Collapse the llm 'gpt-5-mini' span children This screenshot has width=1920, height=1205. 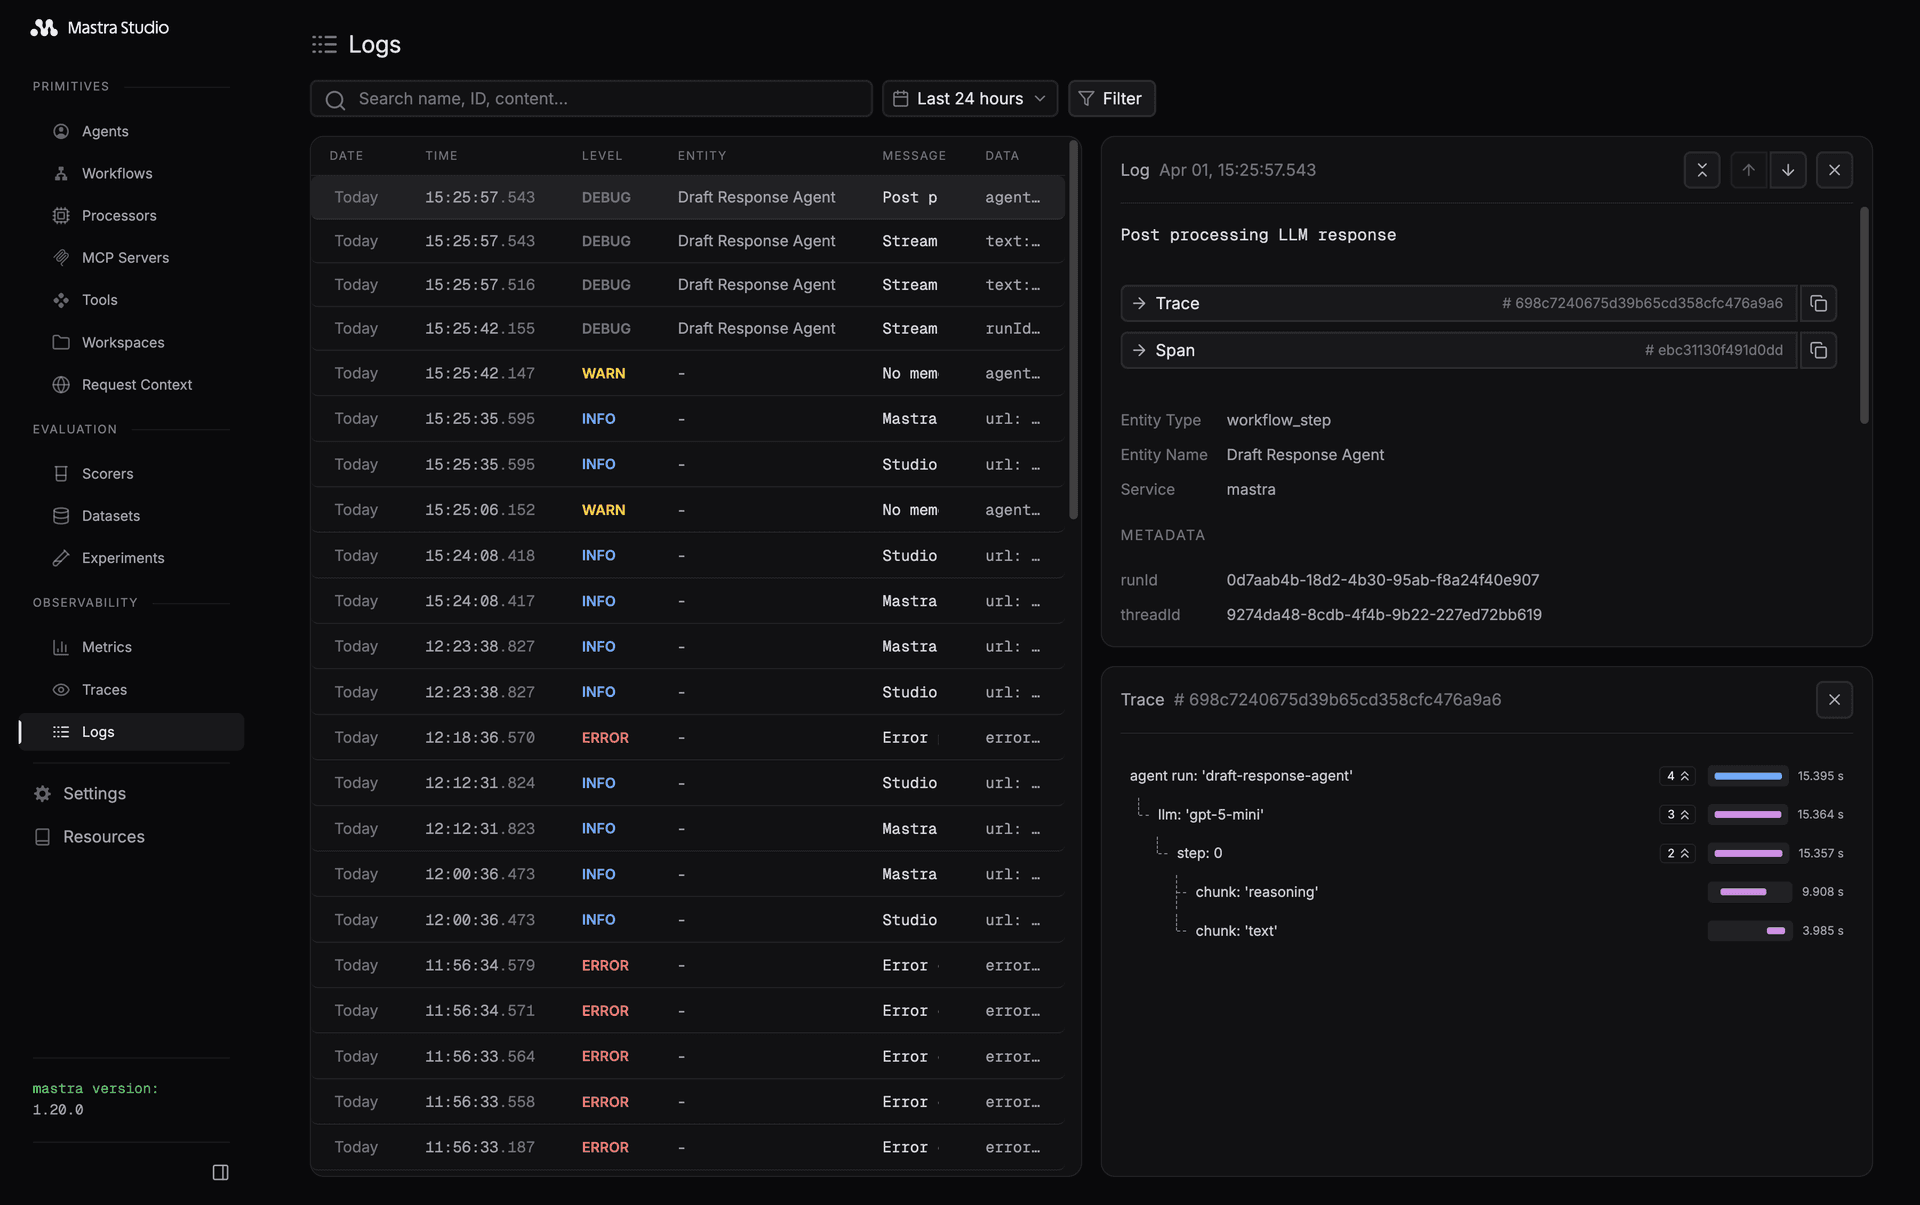pos(1677,815)
